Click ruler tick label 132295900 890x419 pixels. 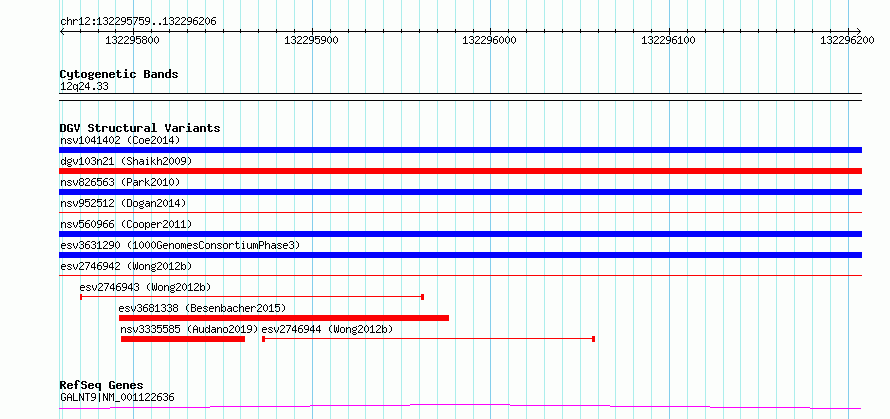311,40
